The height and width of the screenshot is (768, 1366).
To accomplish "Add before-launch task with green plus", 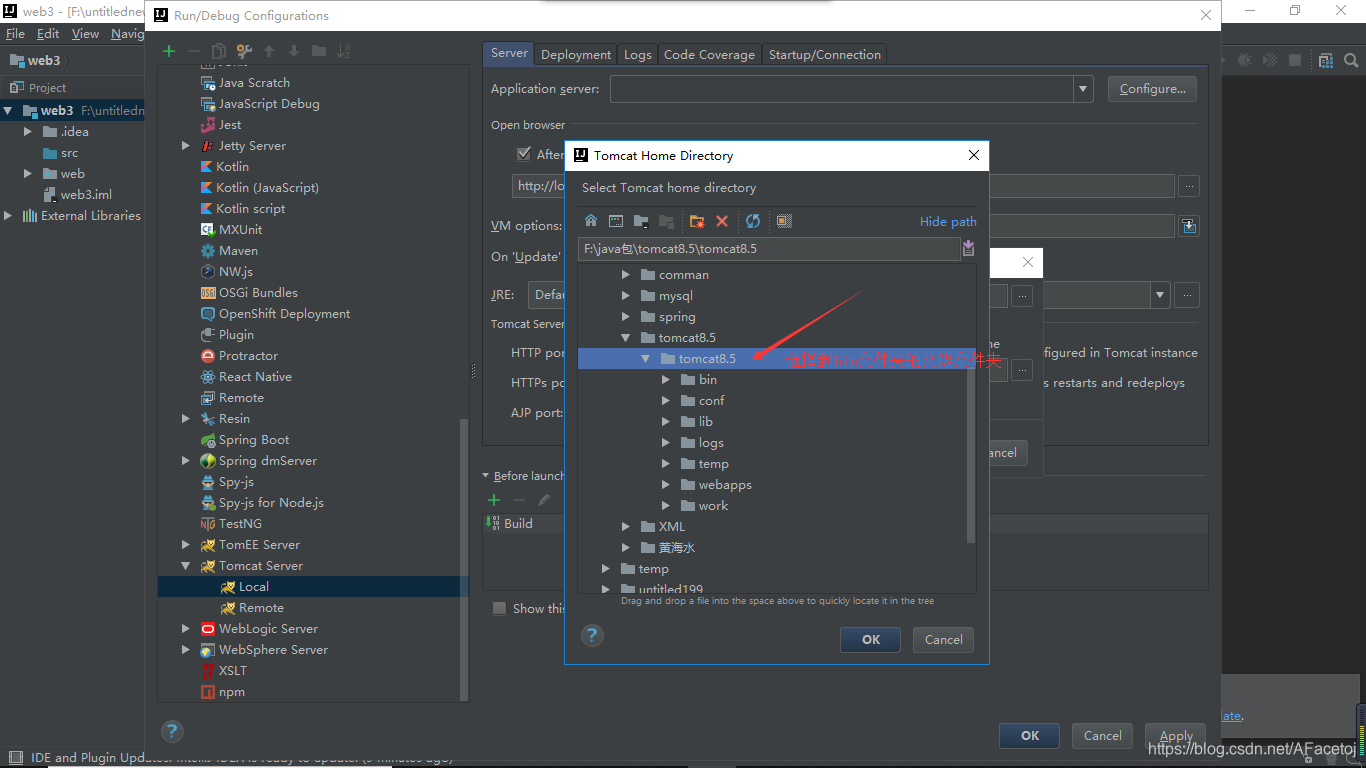I will [493, 500].
